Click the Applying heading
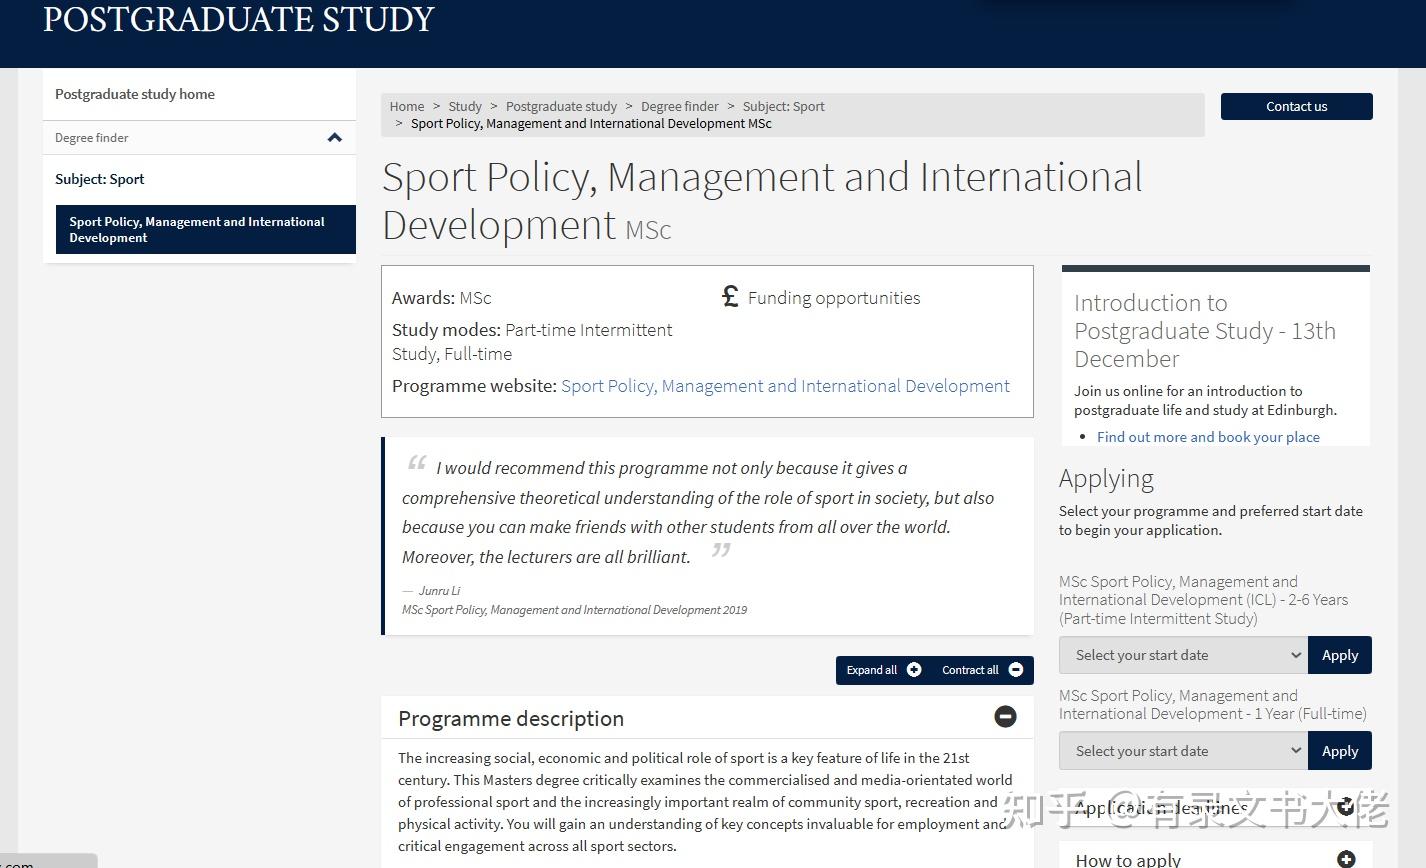This screenshot has width=1426, height=868. 1106,479
